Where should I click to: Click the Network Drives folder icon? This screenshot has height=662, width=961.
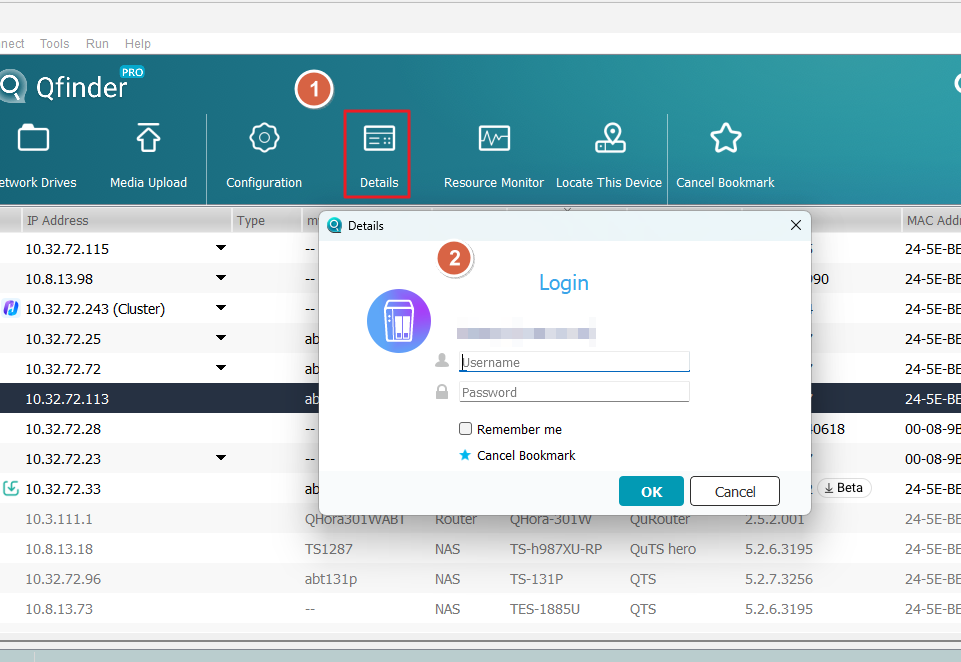point(33,139)
